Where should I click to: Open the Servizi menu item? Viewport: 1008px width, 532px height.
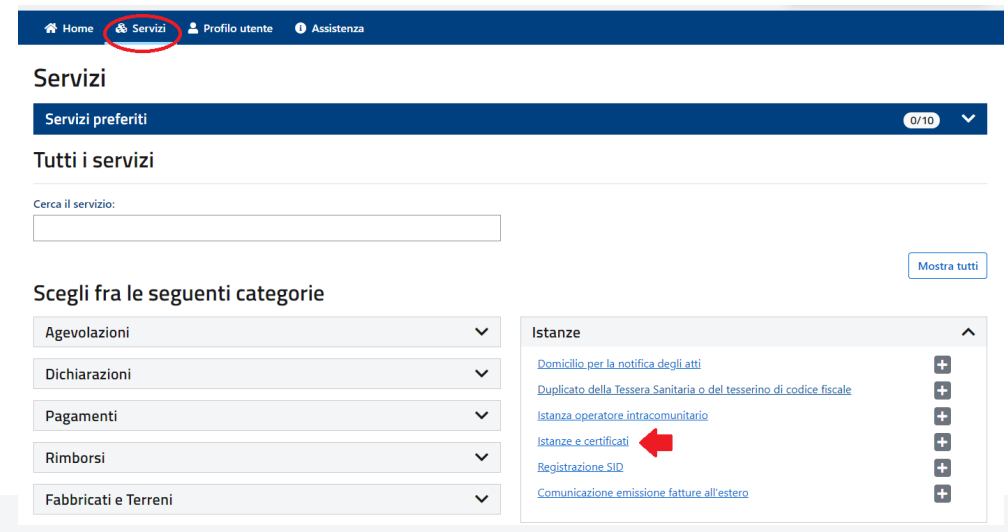tap(141, 28)
